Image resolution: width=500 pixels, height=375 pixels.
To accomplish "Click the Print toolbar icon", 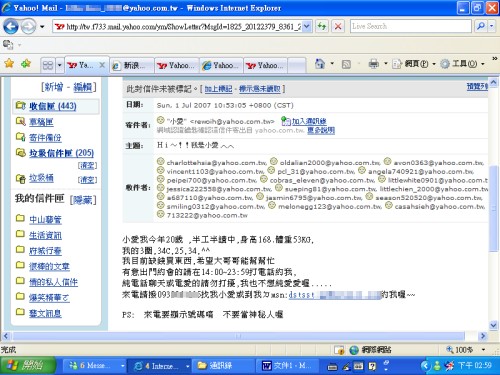I will (x=374, y=63).
